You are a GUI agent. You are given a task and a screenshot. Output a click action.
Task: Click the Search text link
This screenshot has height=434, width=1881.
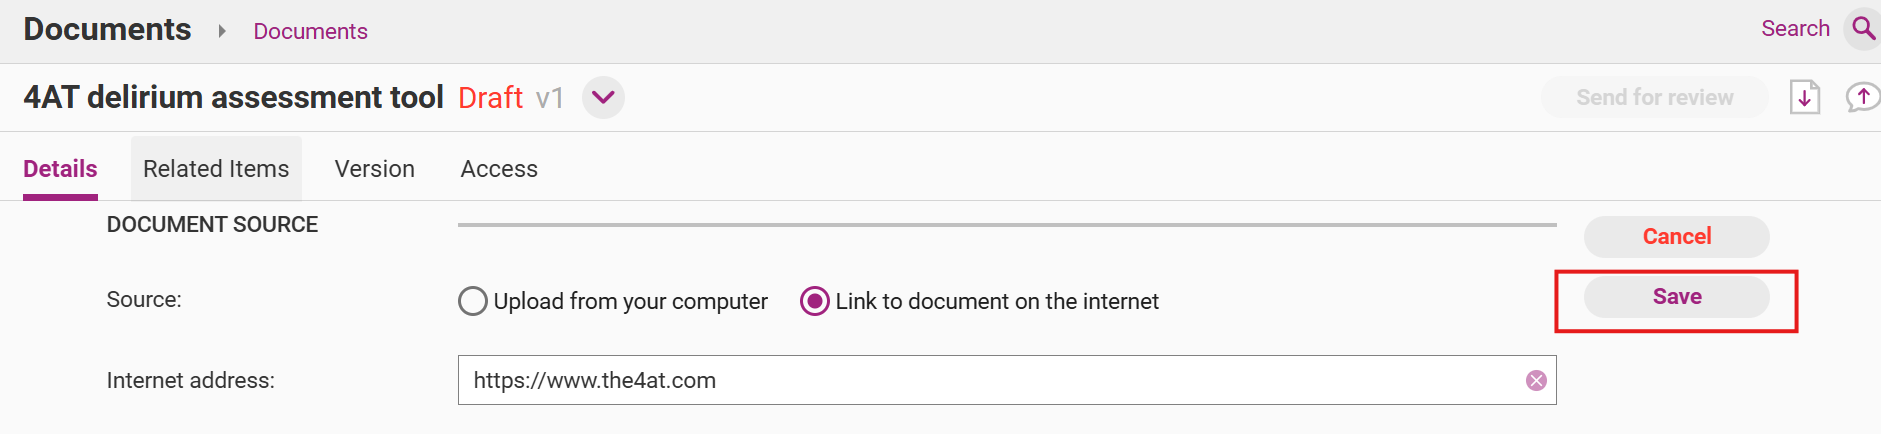[x=1795, y=28]
